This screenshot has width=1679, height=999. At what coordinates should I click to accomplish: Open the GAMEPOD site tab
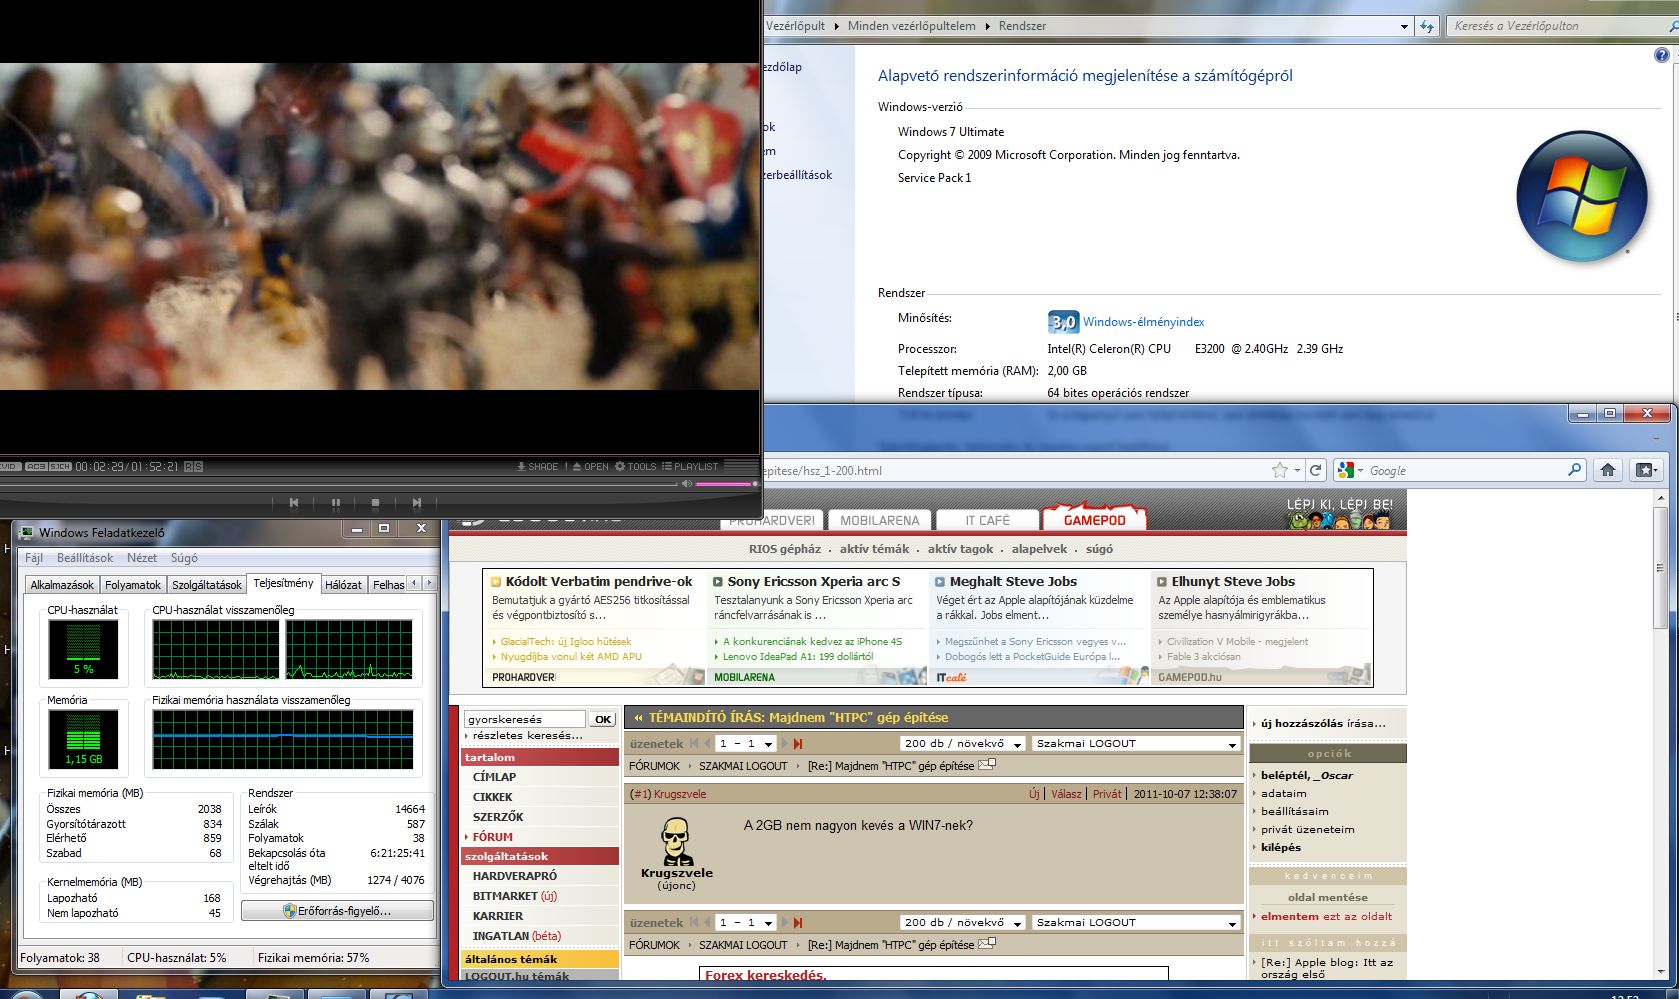1094,520
